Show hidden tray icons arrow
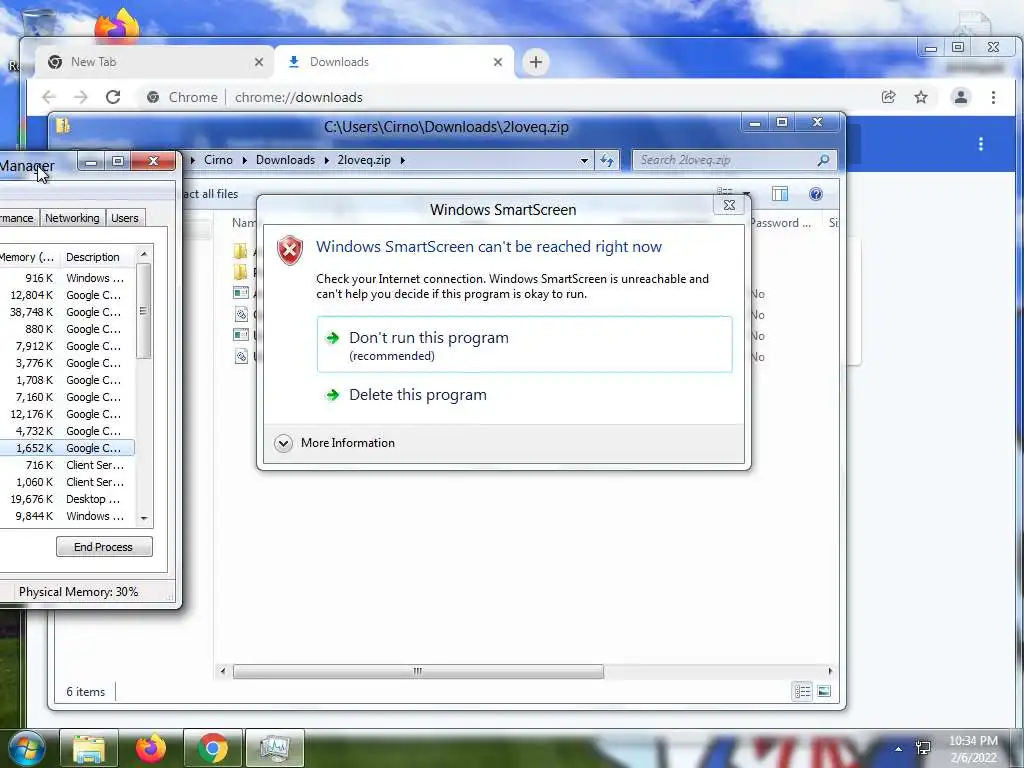Screen dimensions: 1024x768 tap(899, 749)
